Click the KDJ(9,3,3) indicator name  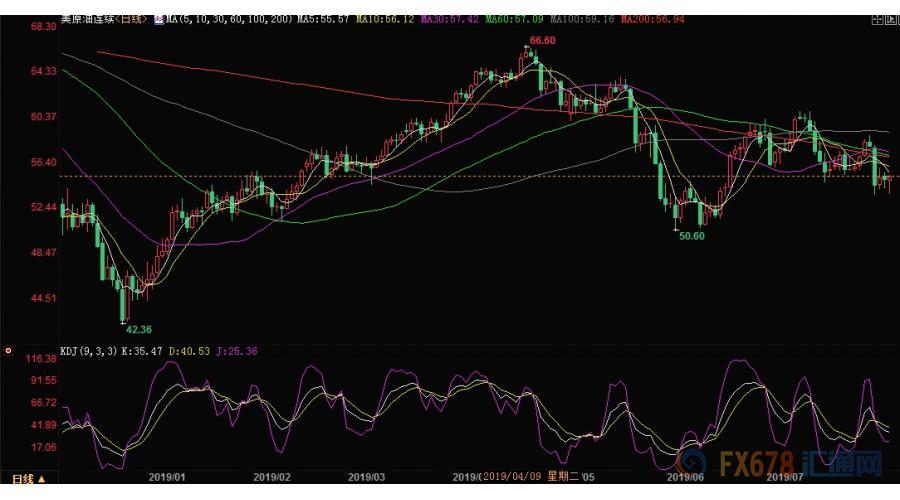pos(87,351)
